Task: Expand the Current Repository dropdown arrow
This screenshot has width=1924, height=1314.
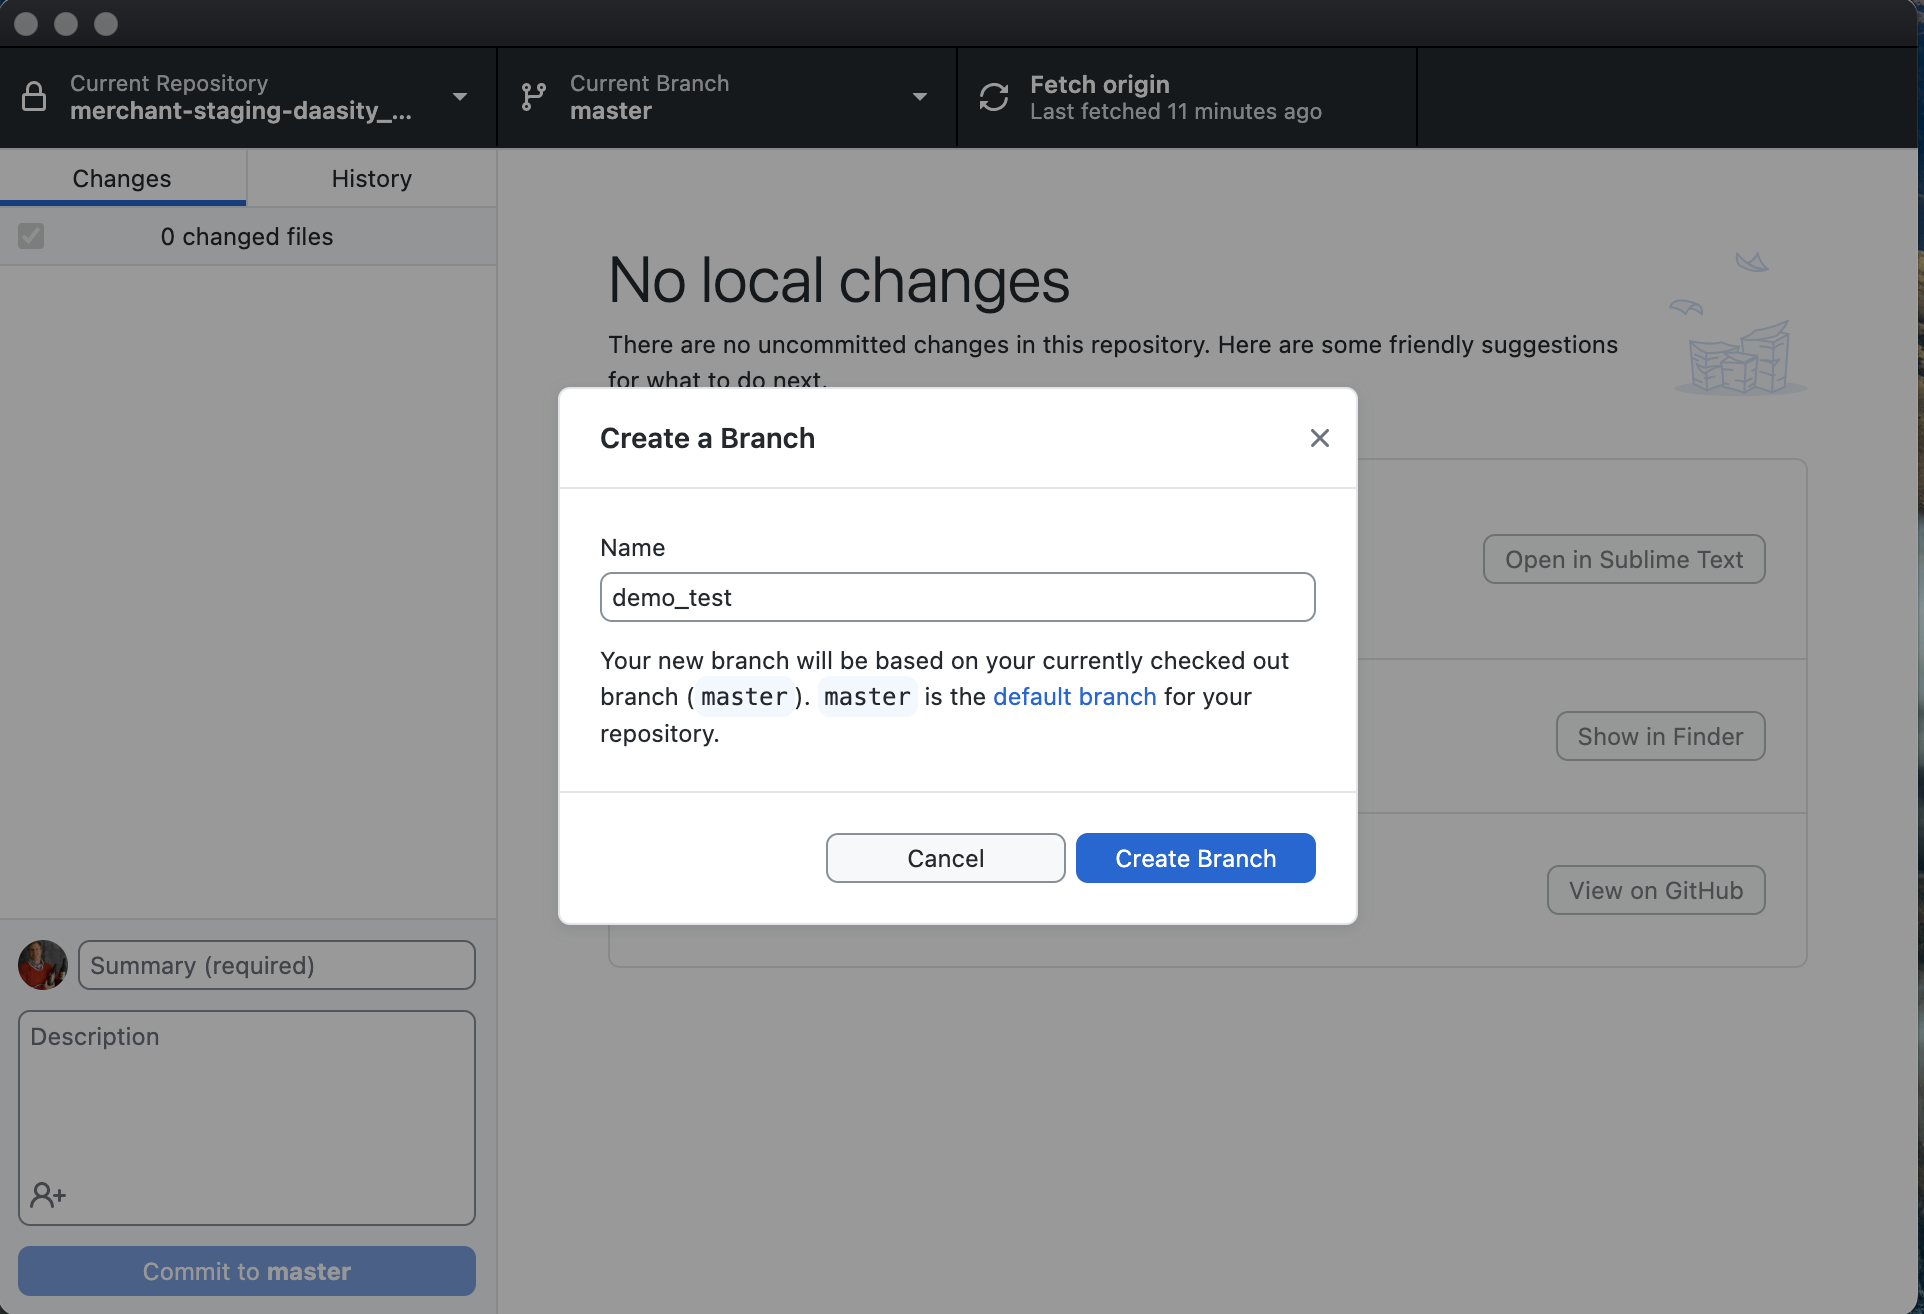Action: [x=460, y=97]
